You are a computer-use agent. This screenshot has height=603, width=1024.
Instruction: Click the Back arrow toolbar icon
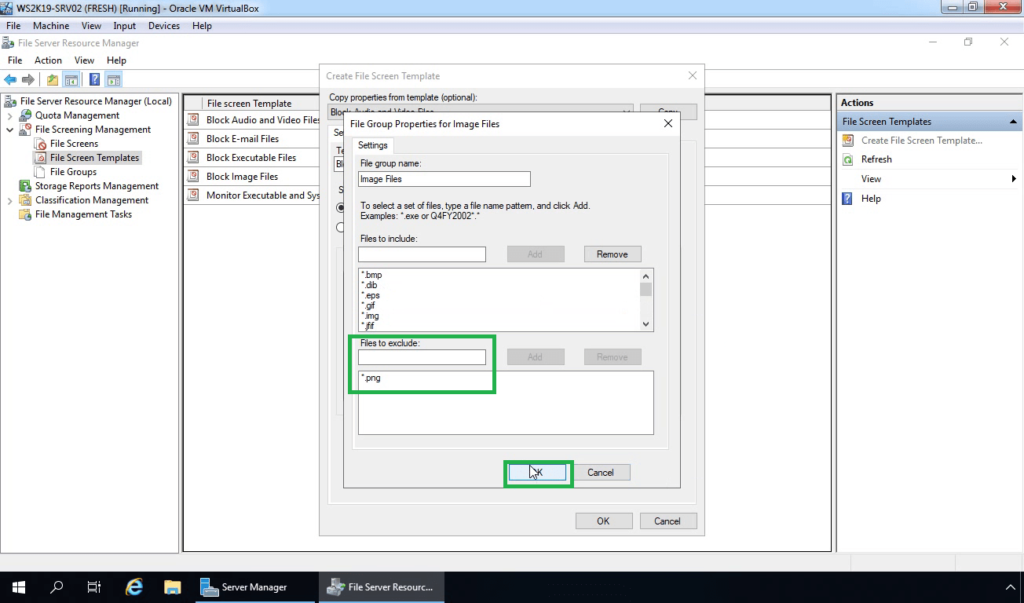(10, 80)
